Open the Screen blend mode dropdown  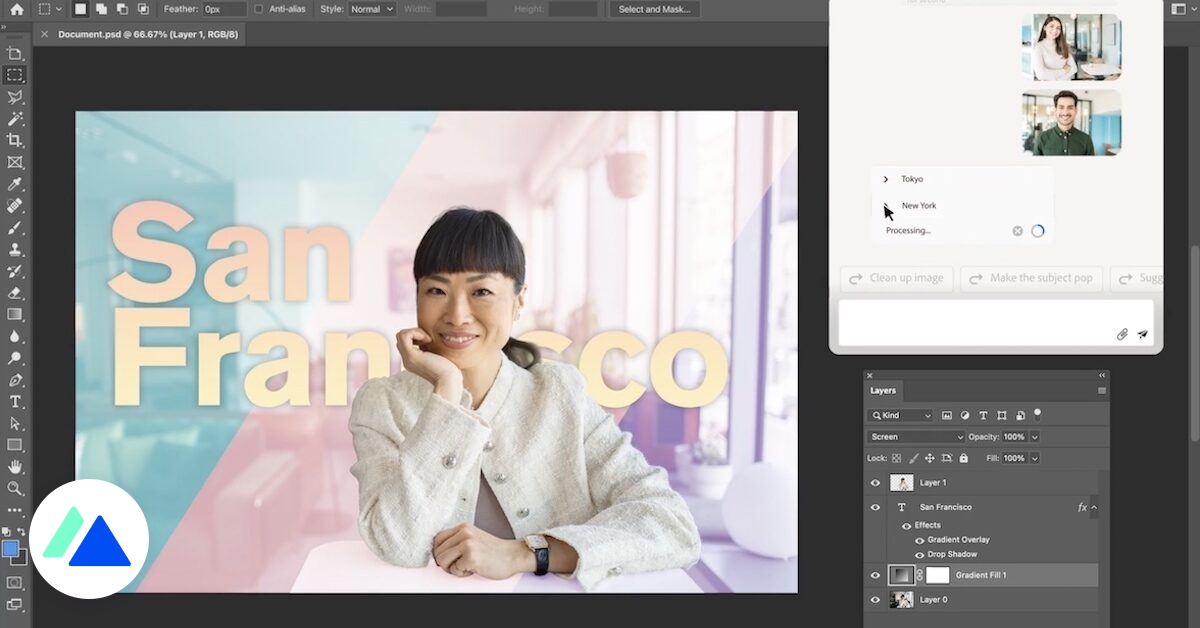(x=914, y=436)
